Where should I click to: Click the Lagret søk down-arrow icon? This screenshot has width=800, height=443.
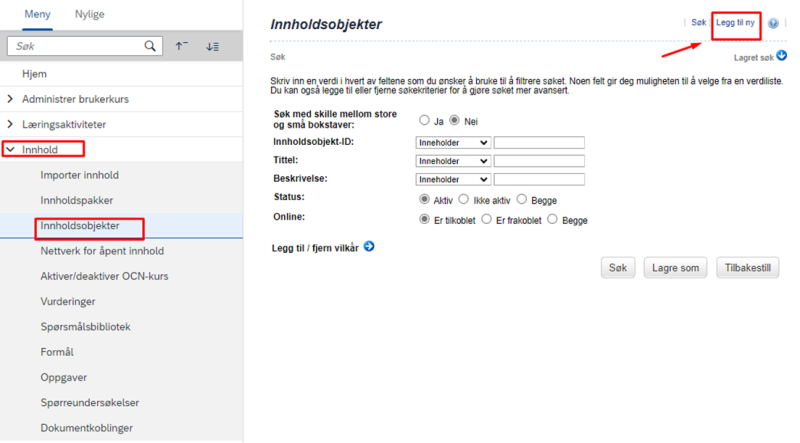pyautogui.click(x=781, y=56)
